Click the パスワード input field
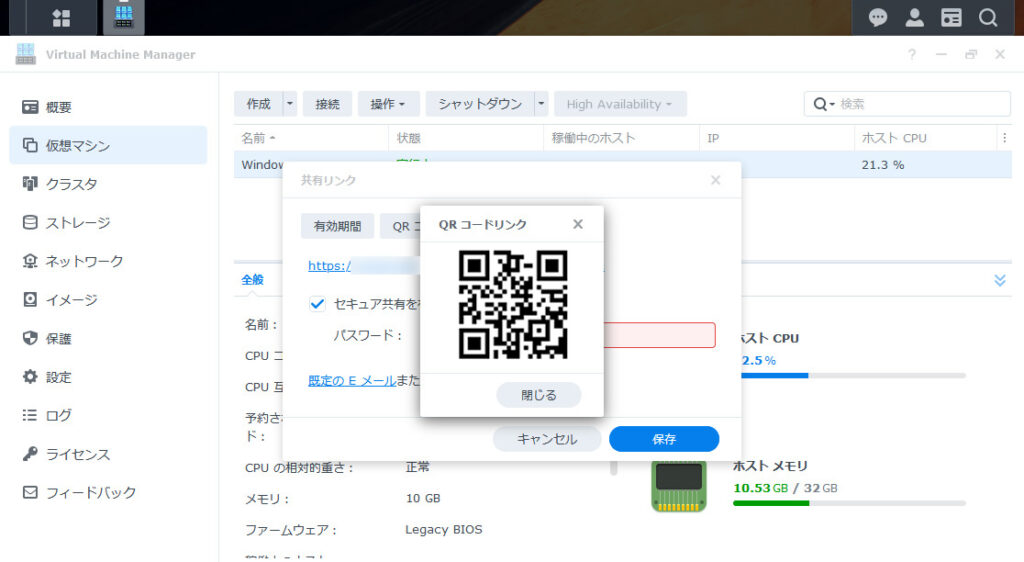This screenshot has height=562, width=1024. pos(660,335)
